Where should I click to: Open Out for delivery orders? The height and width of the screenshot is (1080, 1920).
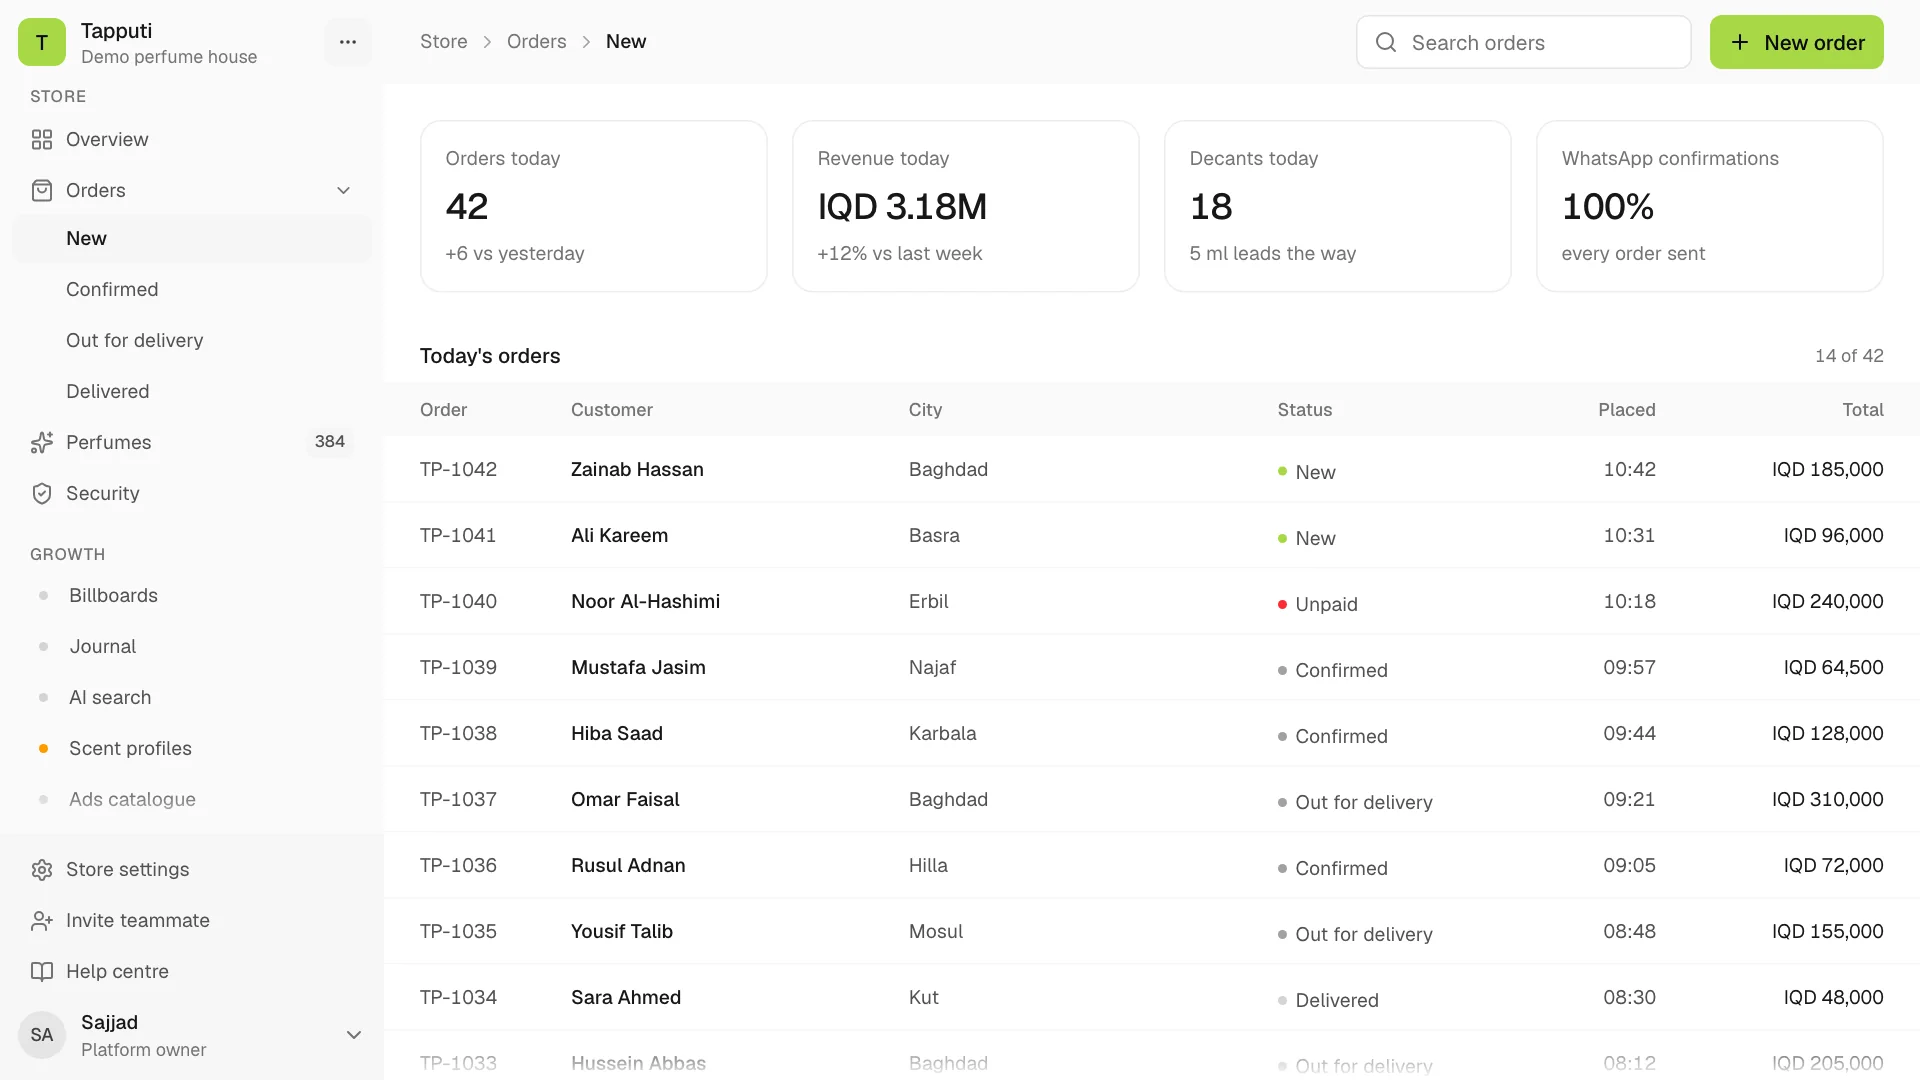[192, 340]
